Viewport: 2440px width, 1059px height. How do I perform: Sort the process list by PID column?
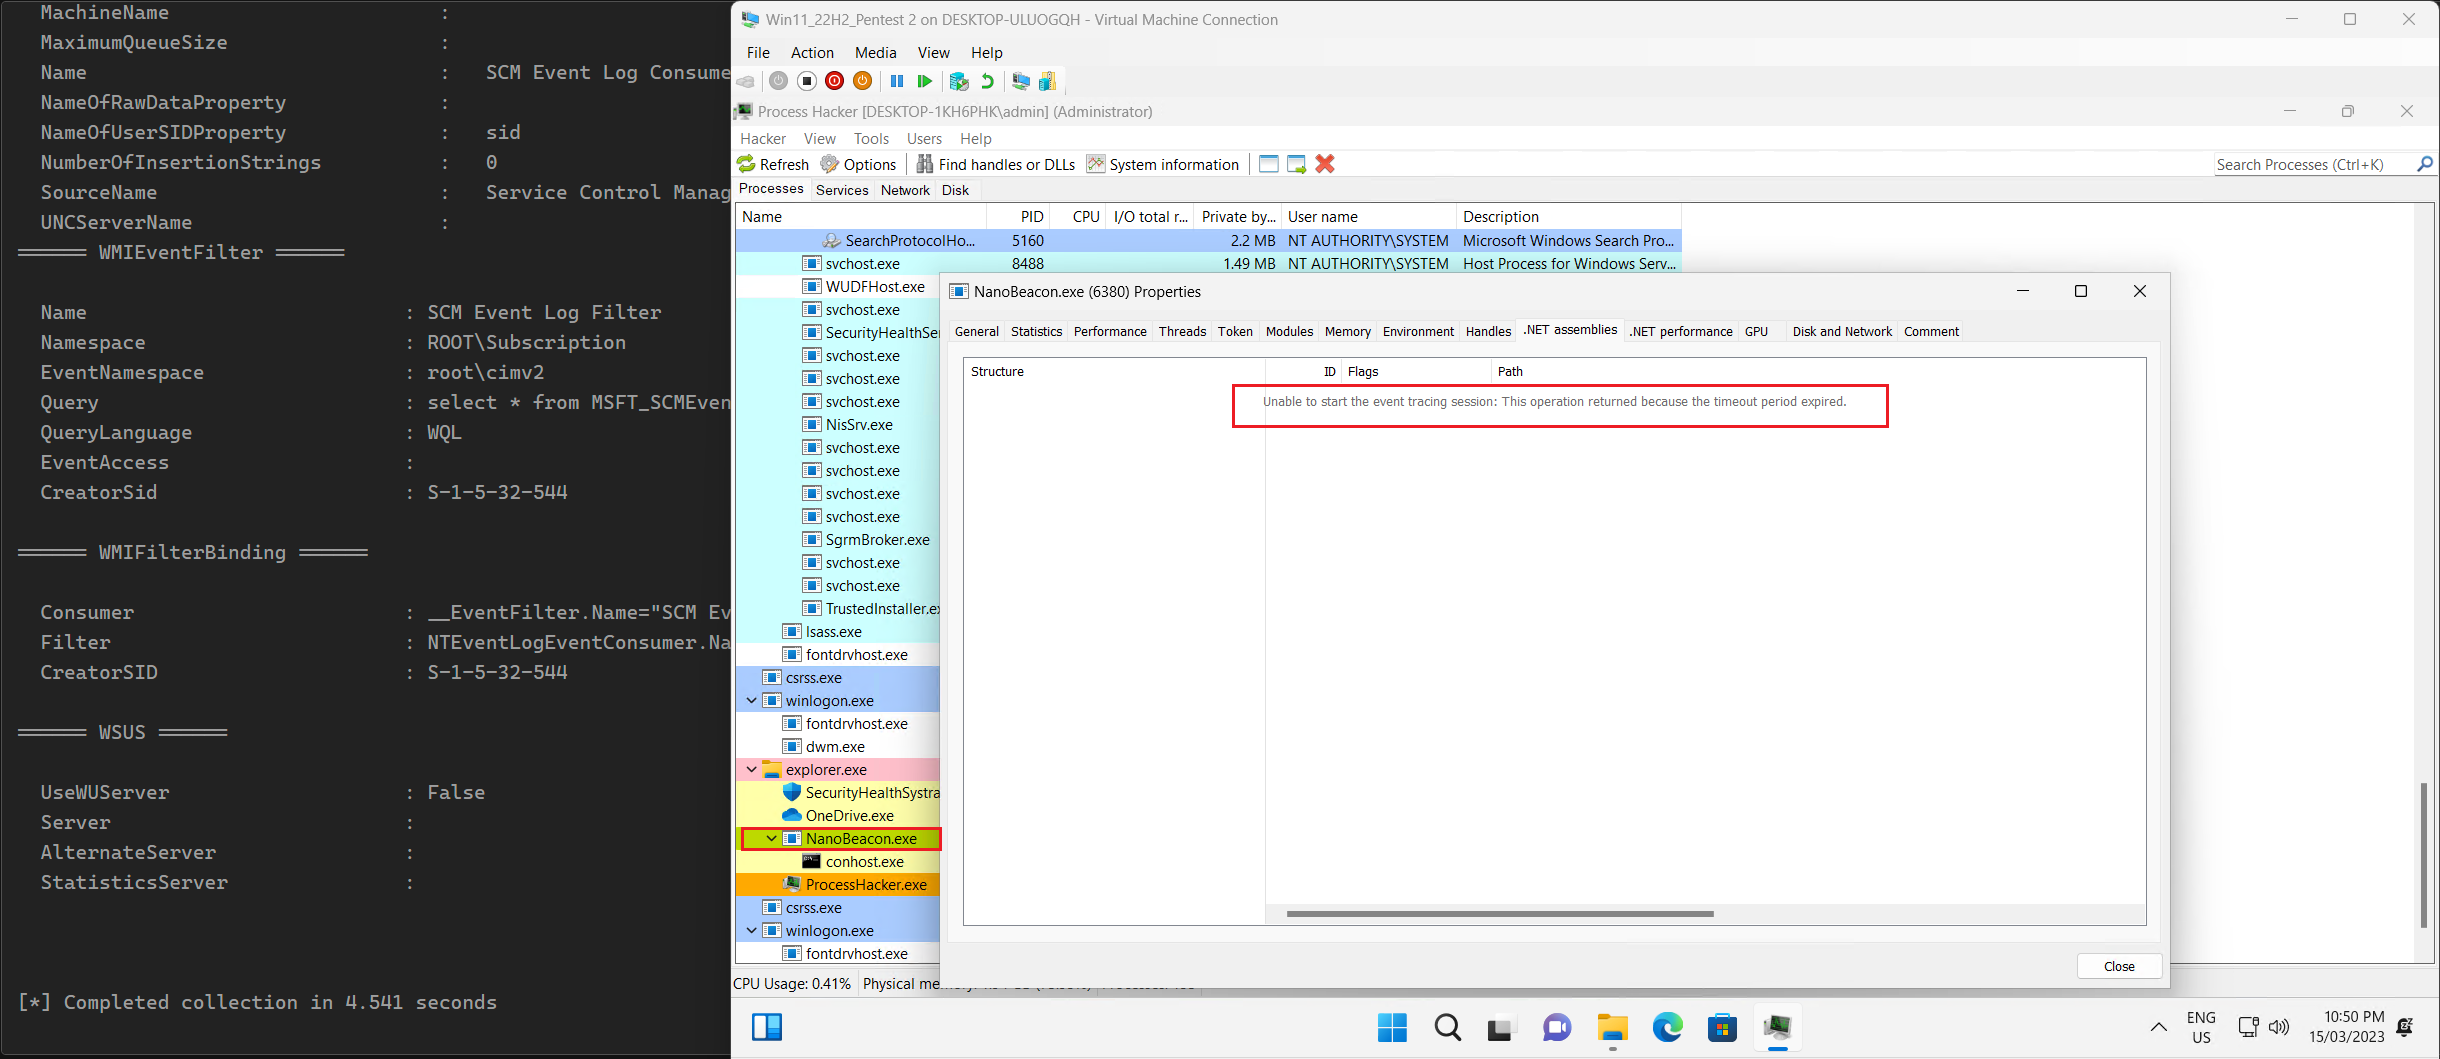tap(1018, 216)
